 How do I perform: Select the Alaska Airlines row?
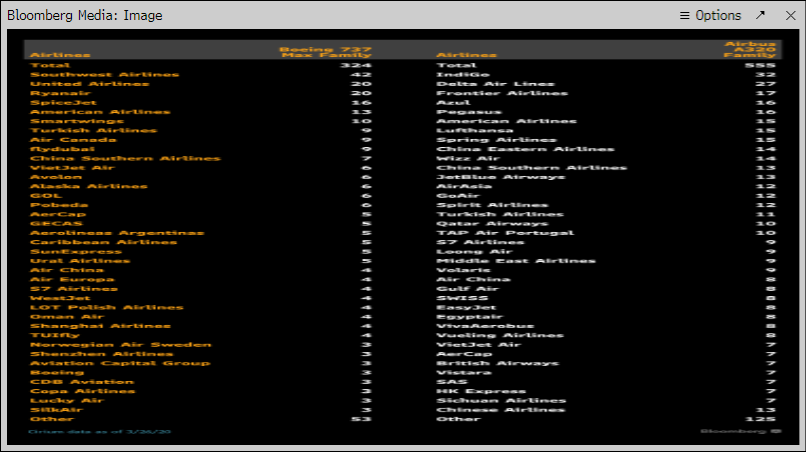pyautogui.click(x=200, y=186)
